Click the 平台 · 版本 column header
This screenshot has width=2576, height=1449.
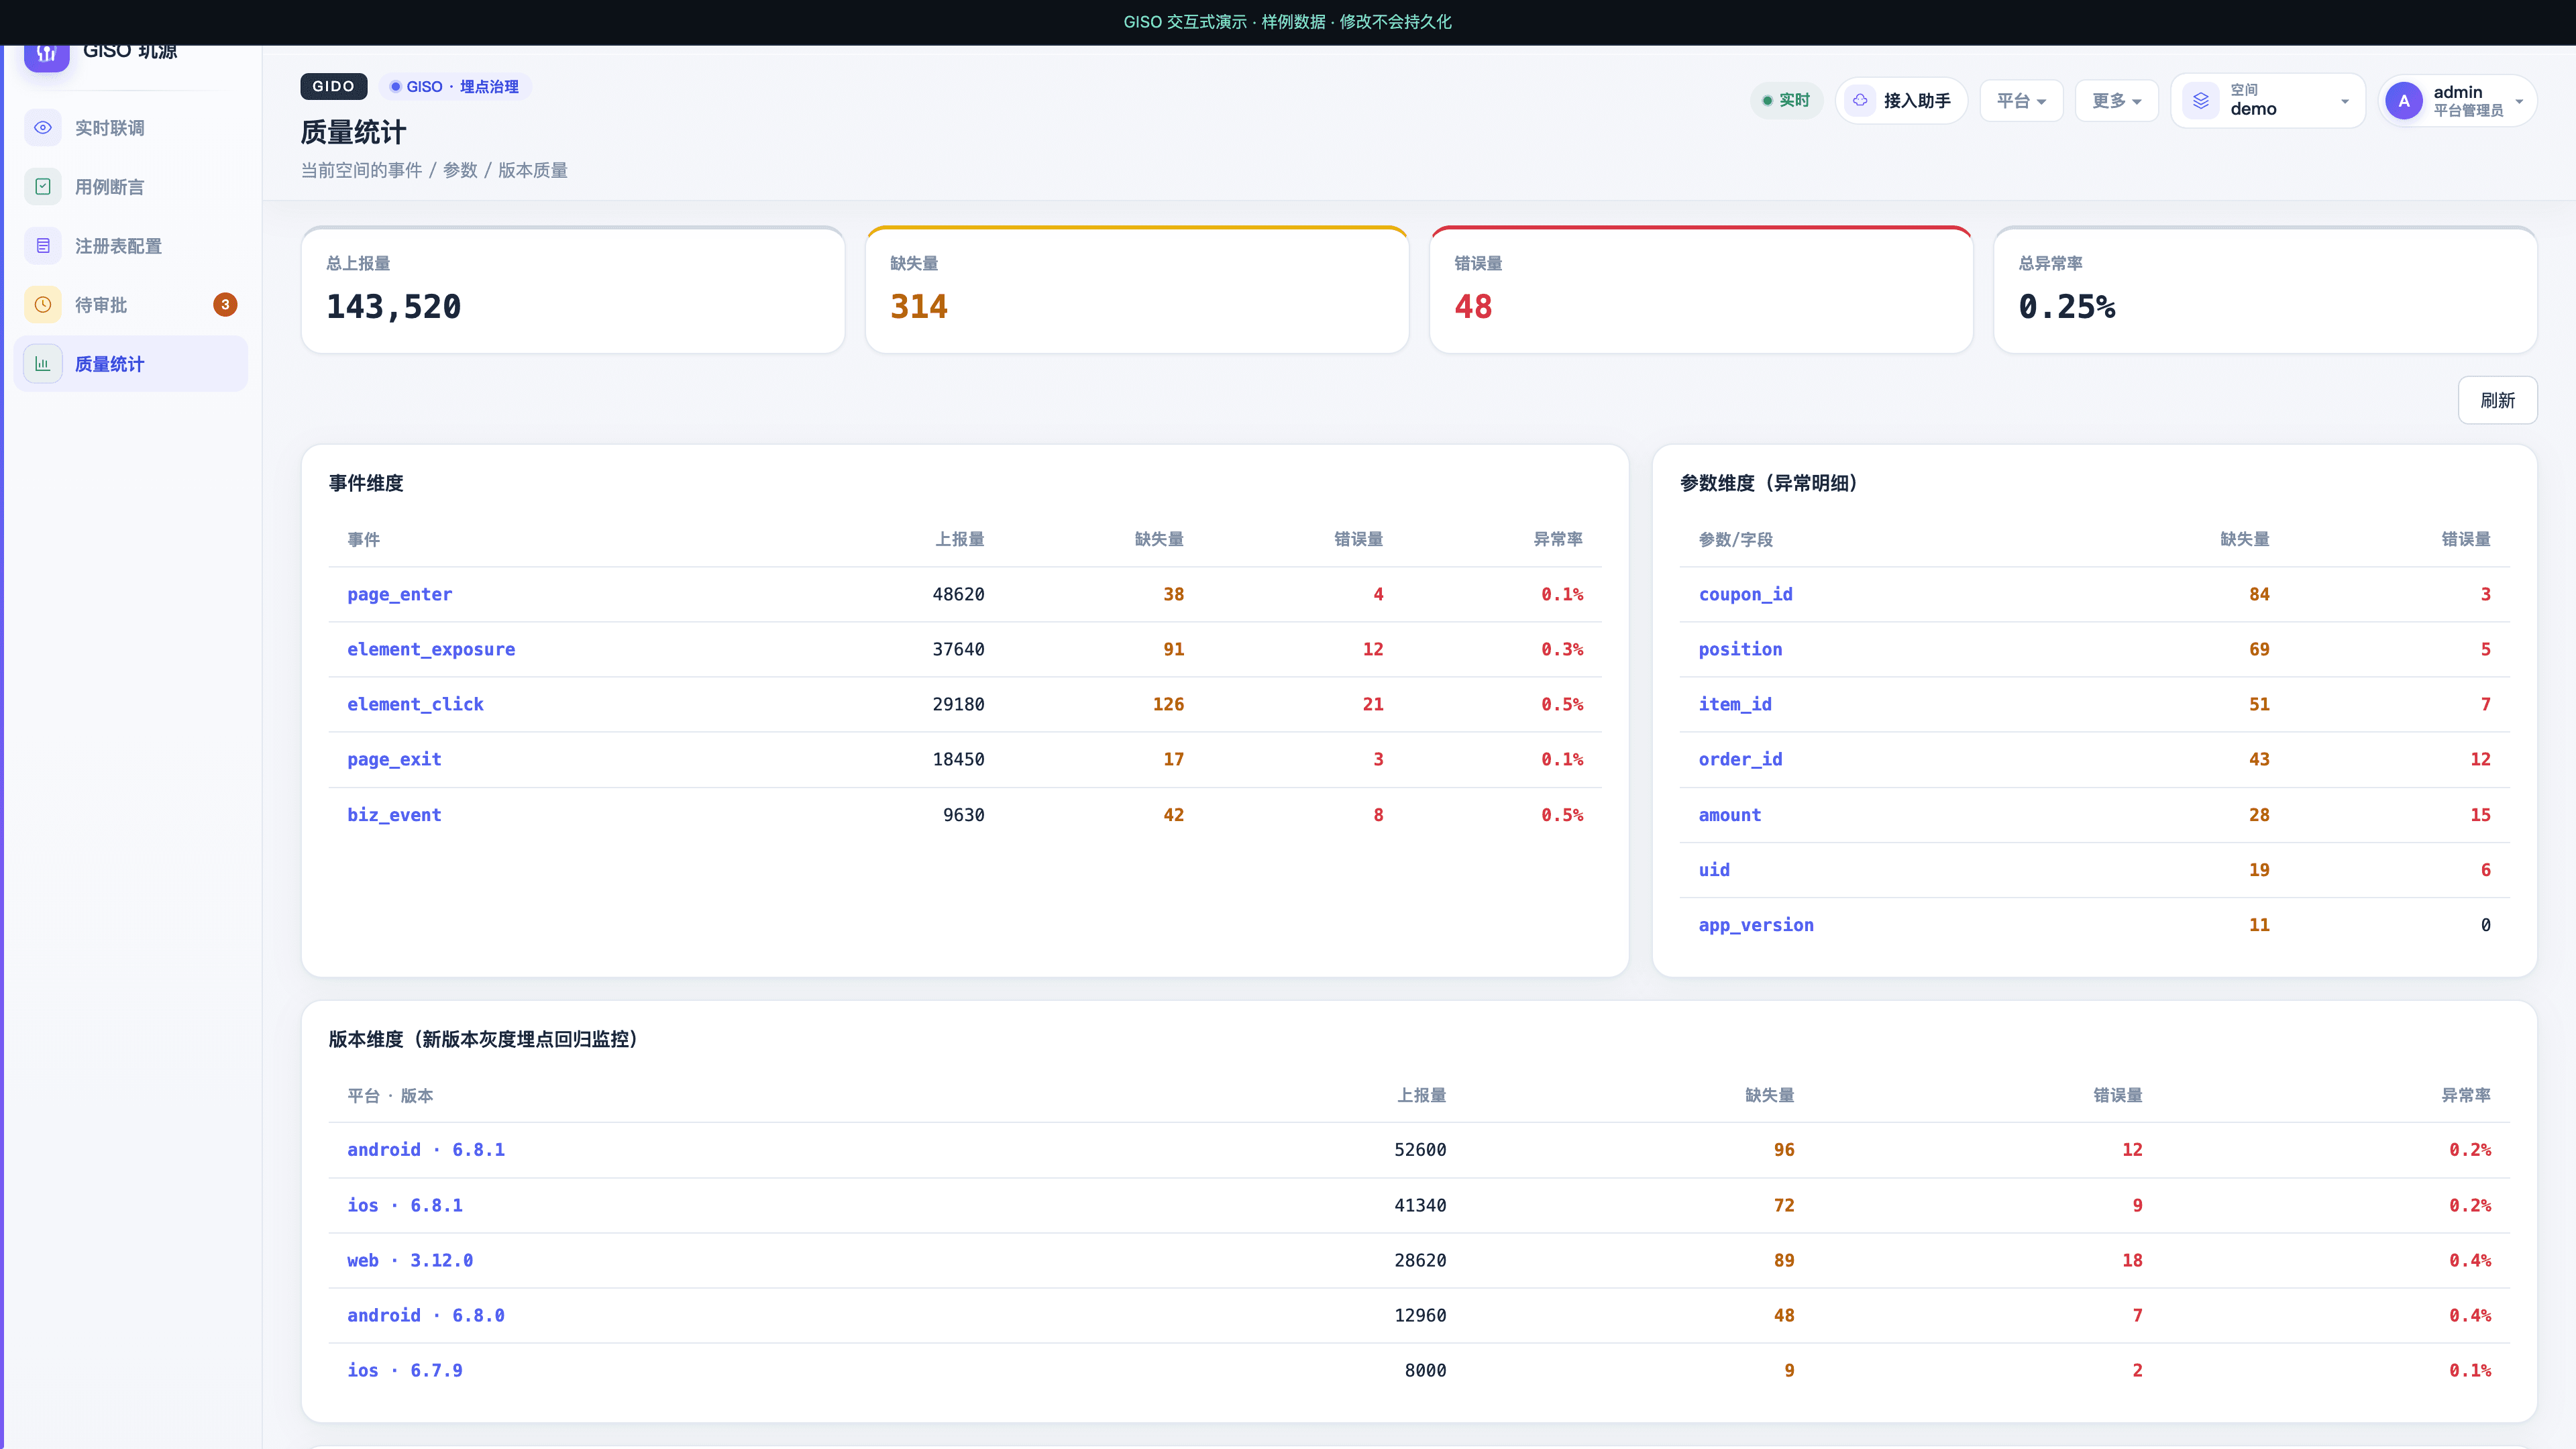point(390,1096)
